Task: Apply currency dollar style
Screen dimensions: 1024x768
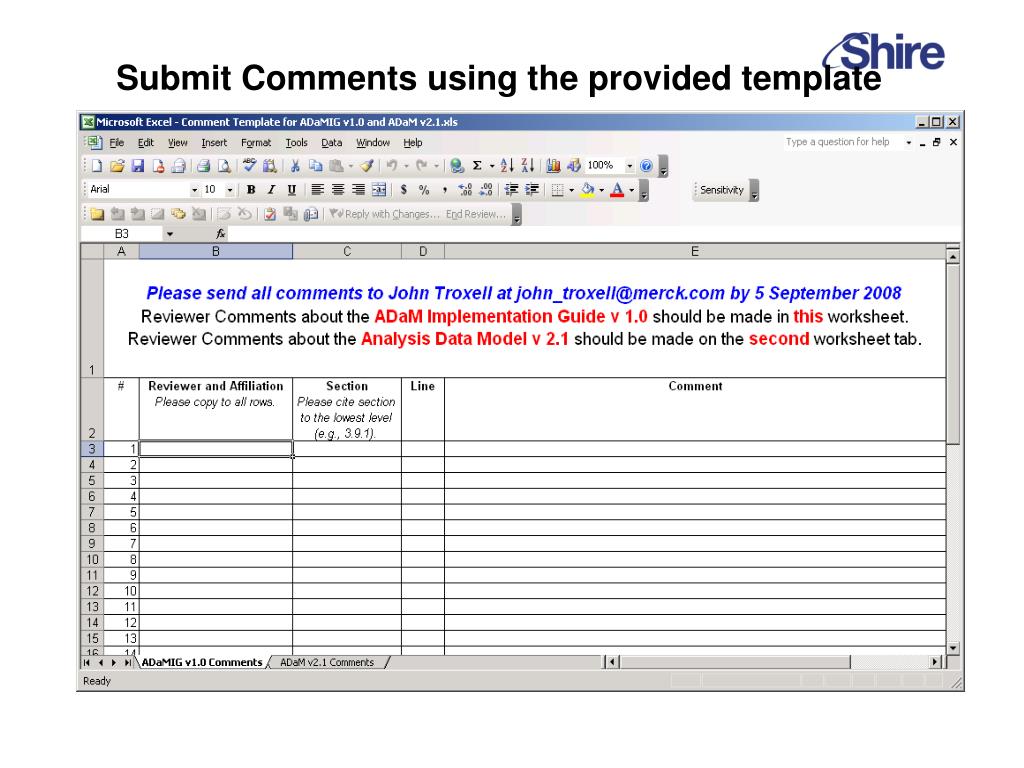Action: (404, 190)
